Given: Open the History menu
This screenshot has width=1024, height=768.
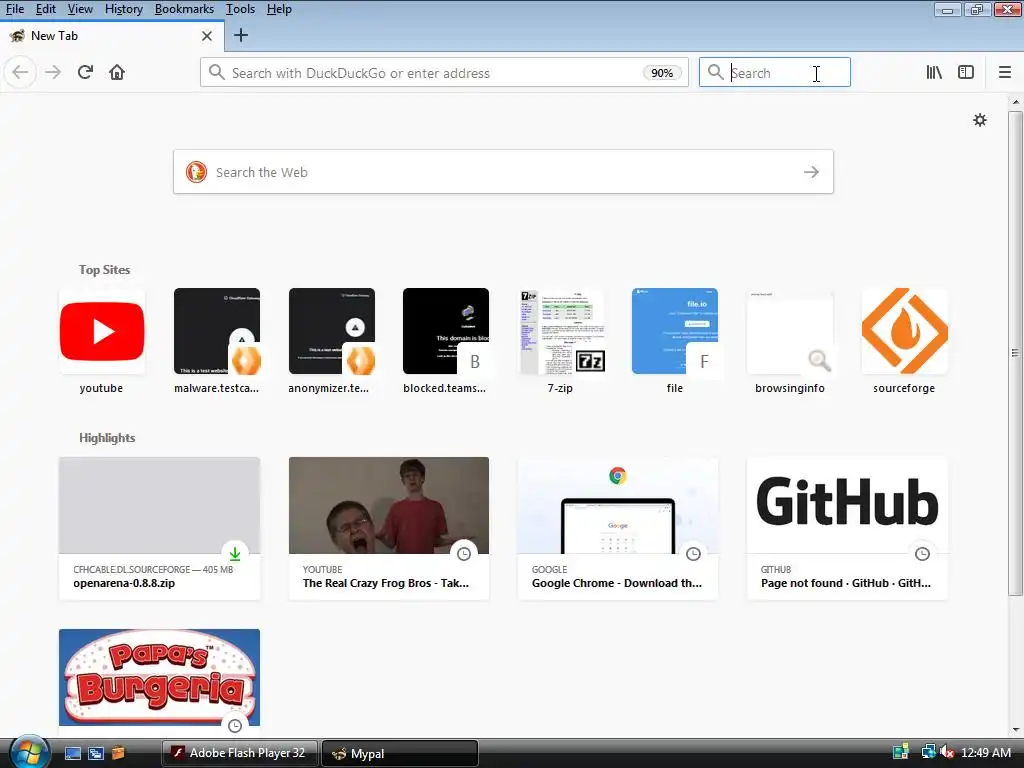Looking at the screenshot, I should point(123,9).
